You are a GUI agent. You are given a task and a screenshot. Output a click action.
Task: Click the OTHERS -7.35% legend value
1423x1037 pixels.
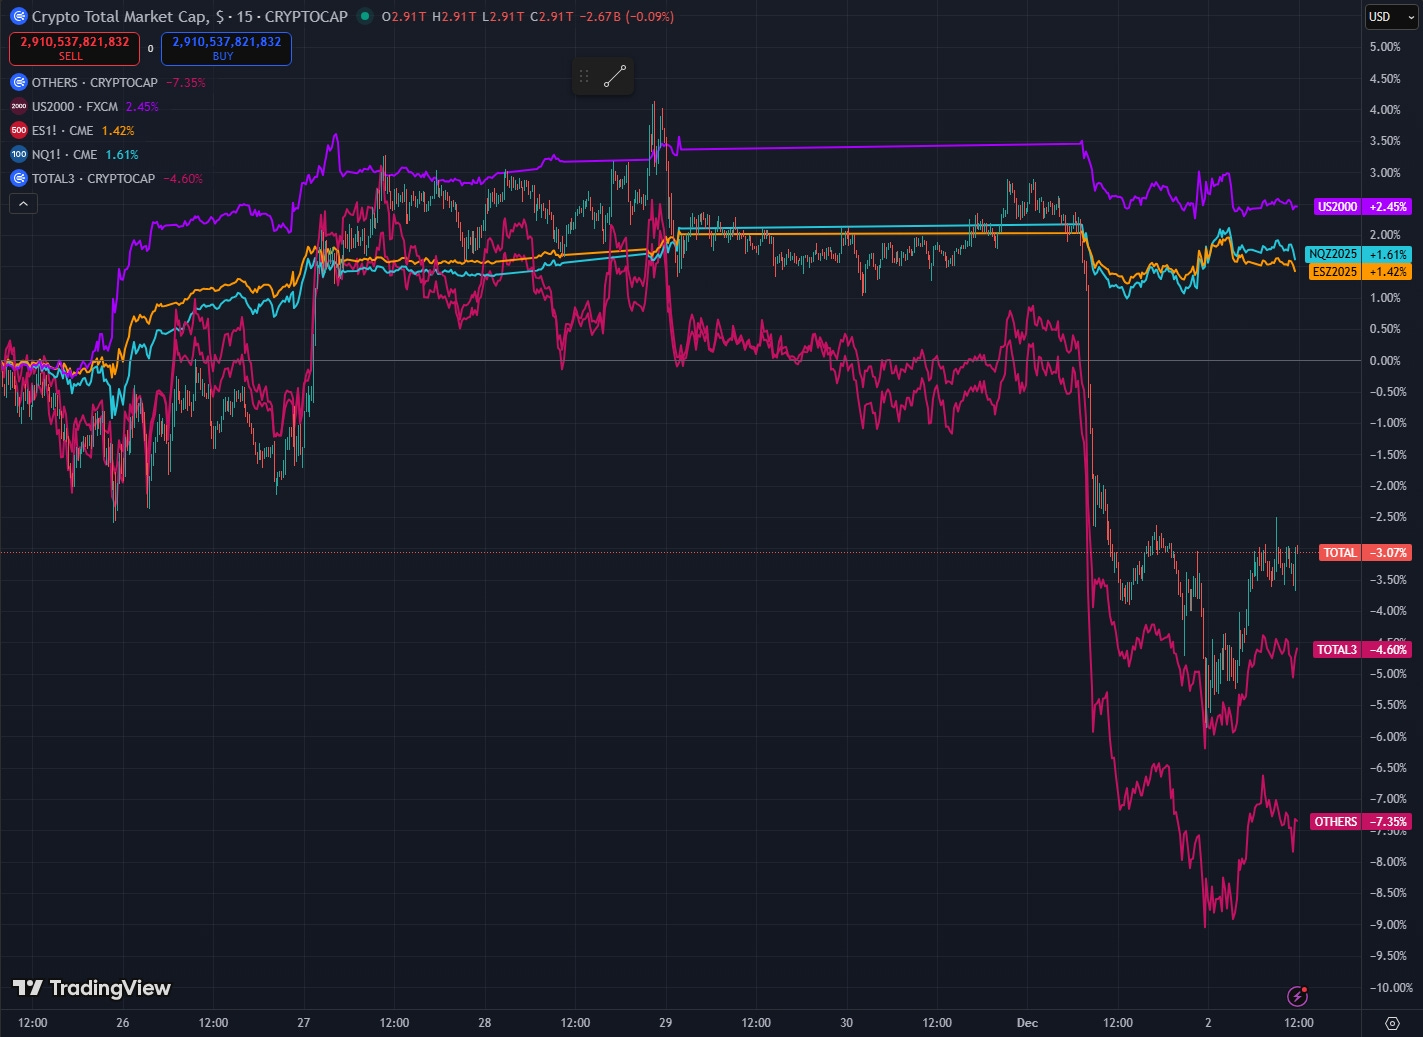(186, 82)
